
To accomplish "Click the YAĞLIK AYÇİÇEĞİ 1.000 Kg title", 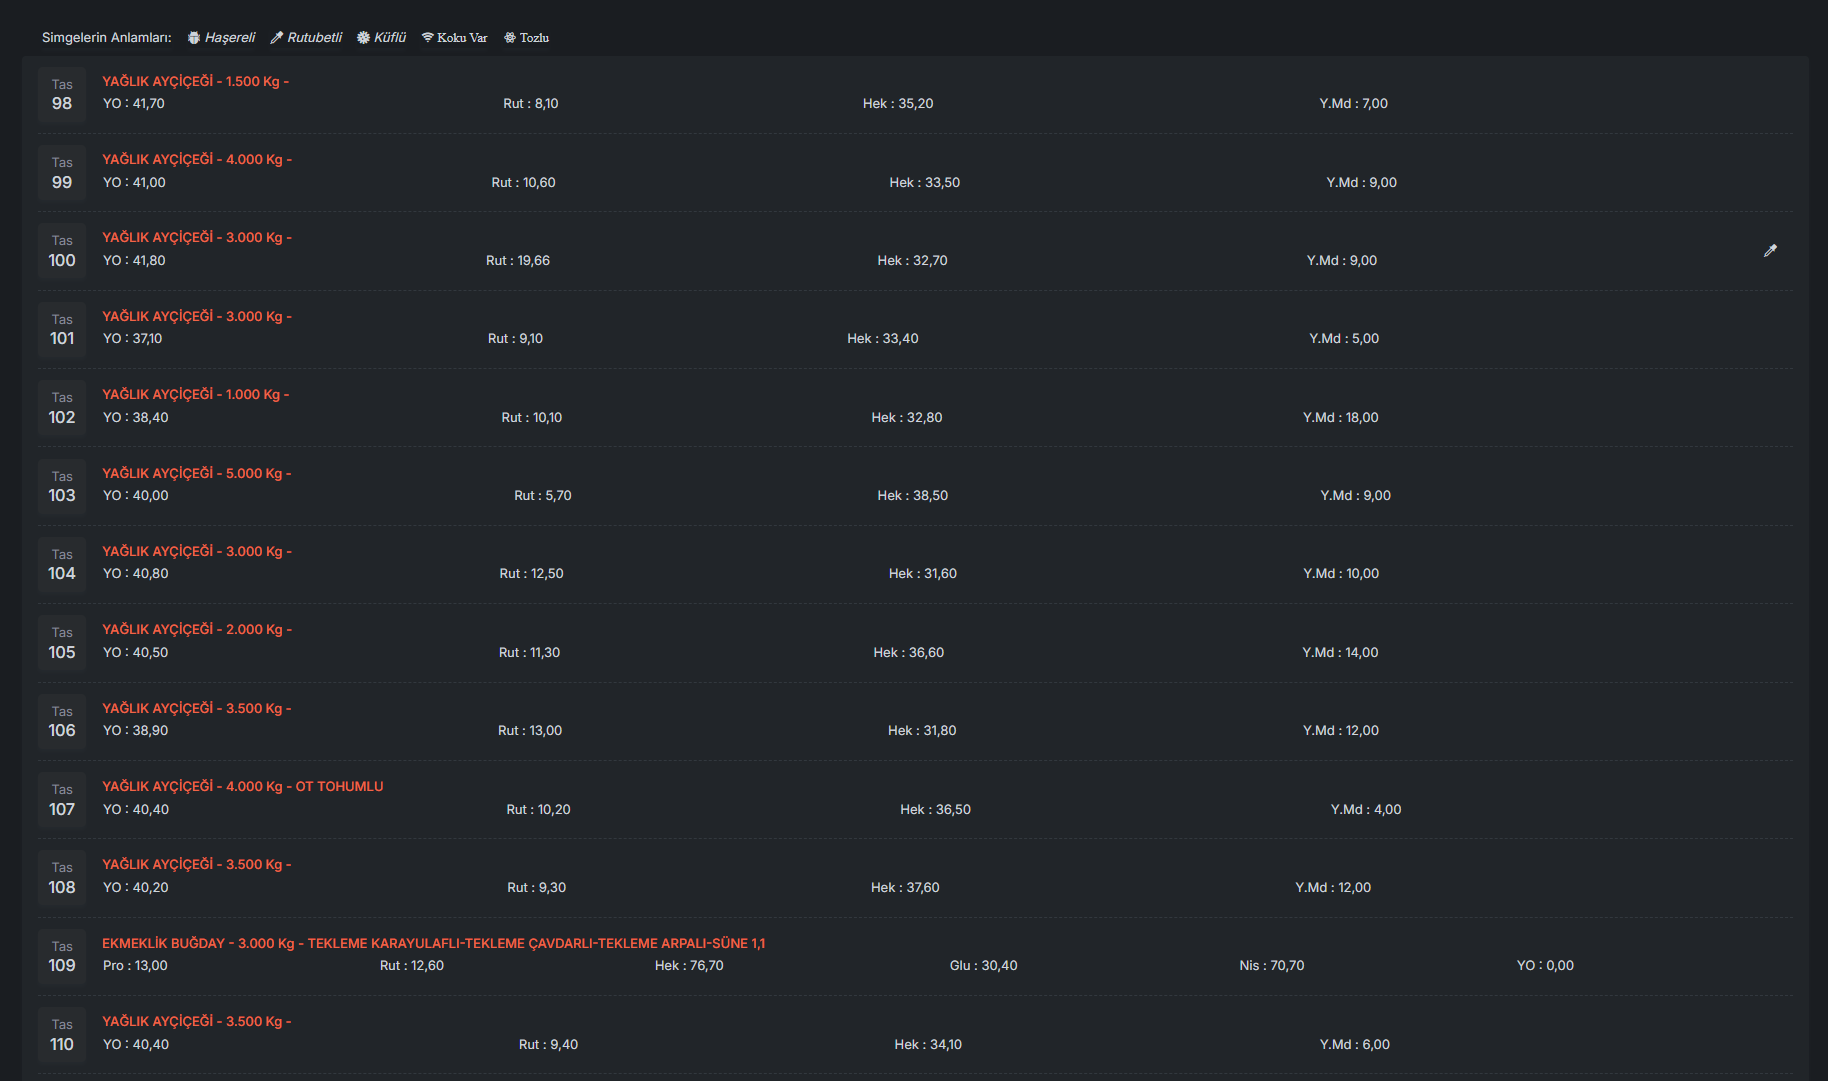I will [195, 395].
